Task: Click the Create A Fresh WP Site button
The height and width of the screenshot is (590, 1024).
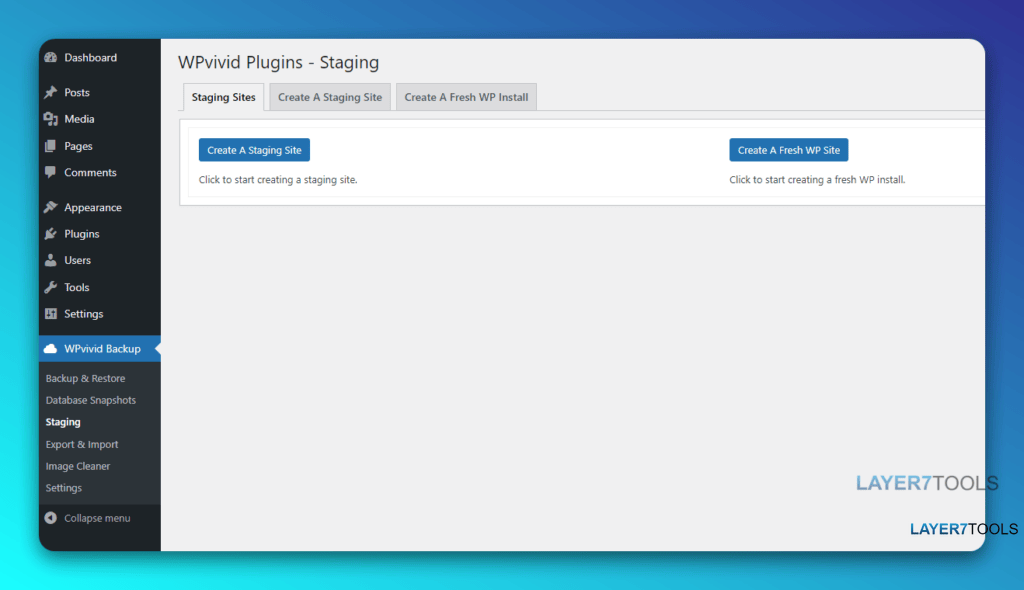Action: 788,150
